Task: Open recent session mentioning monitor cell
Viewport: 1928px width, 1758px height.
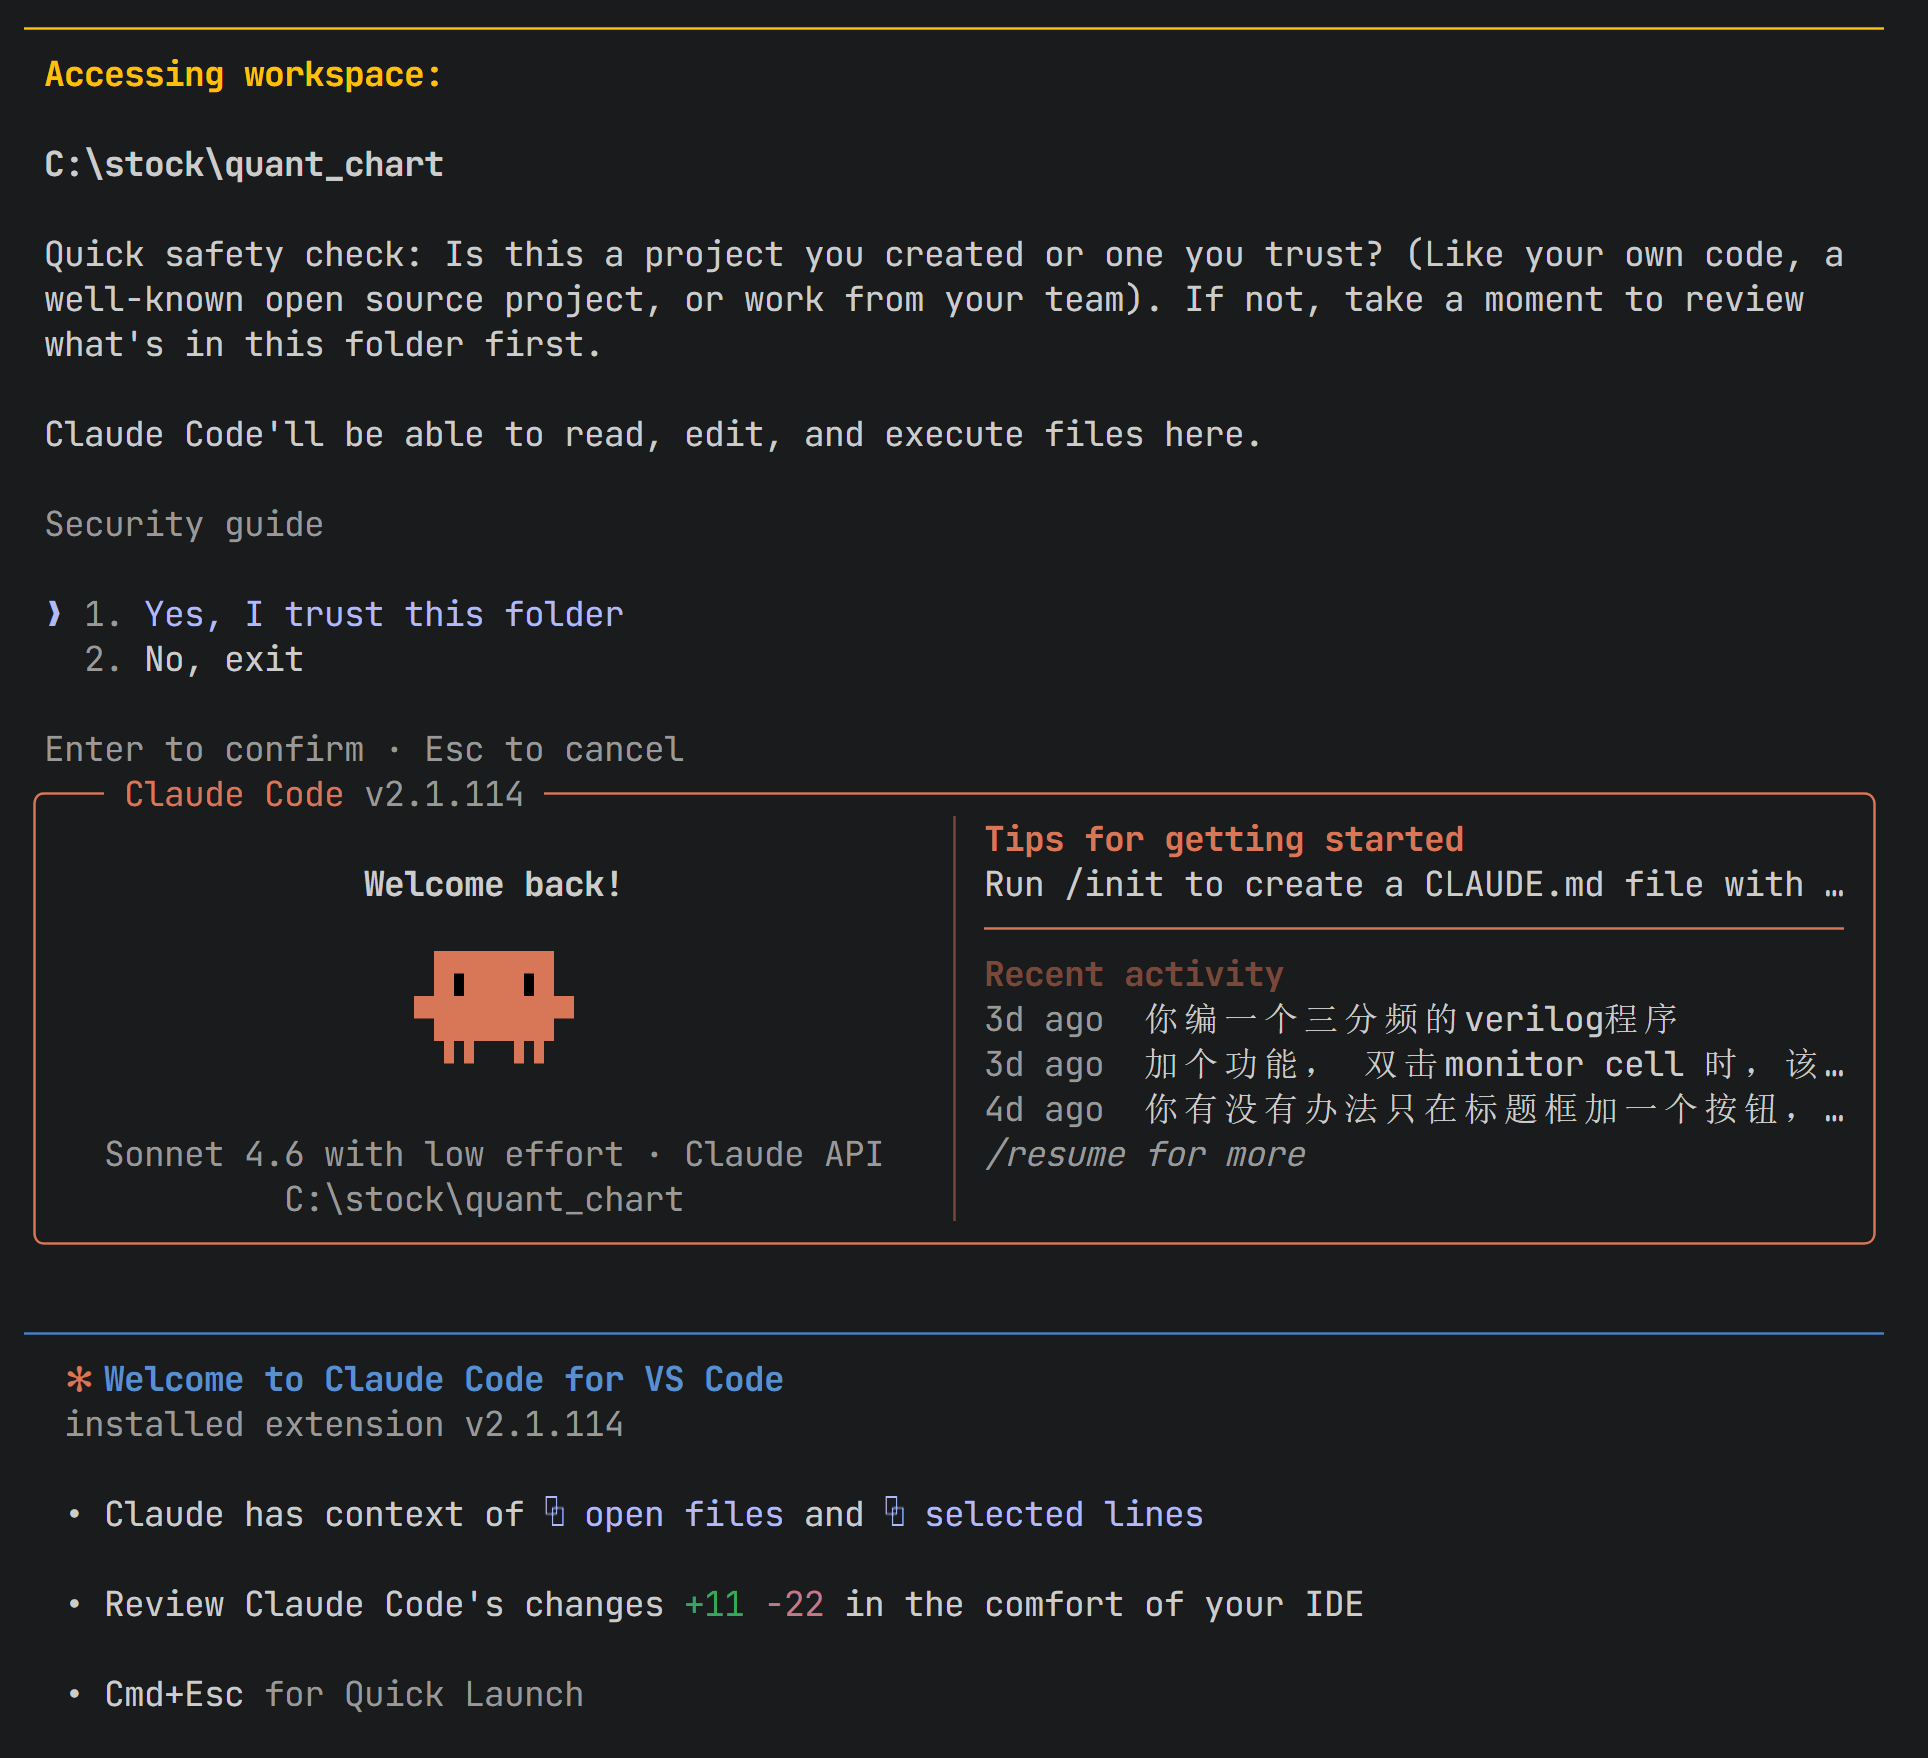Action: [1414, 1064]
